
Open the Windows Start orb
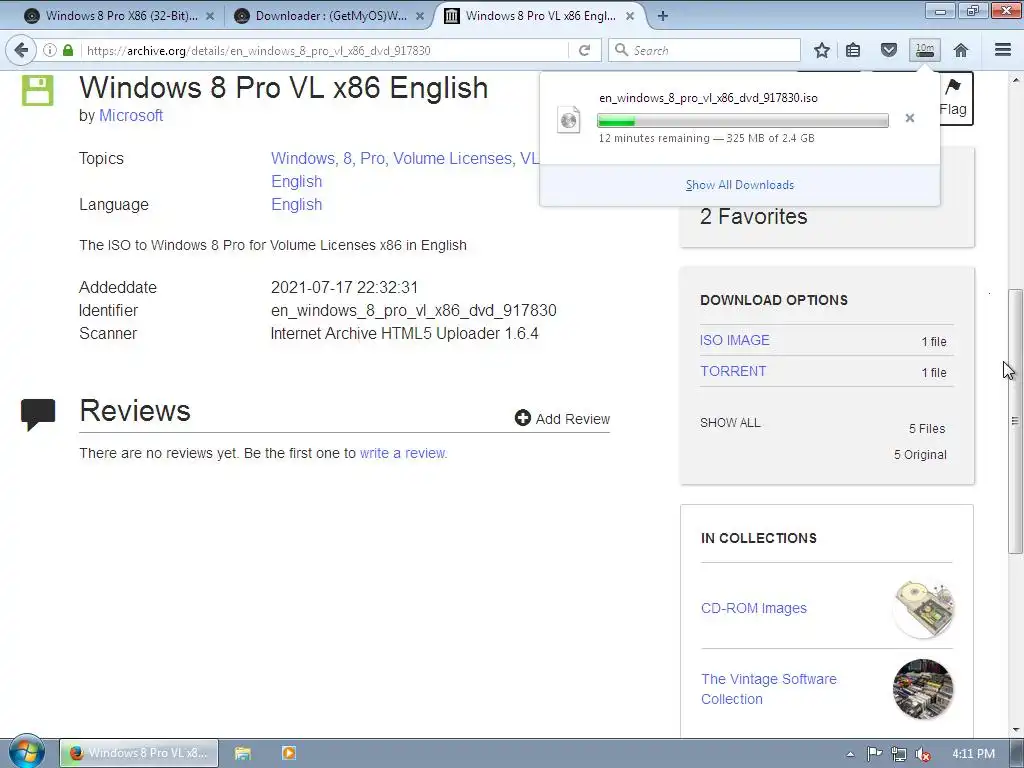click(26, 752)
